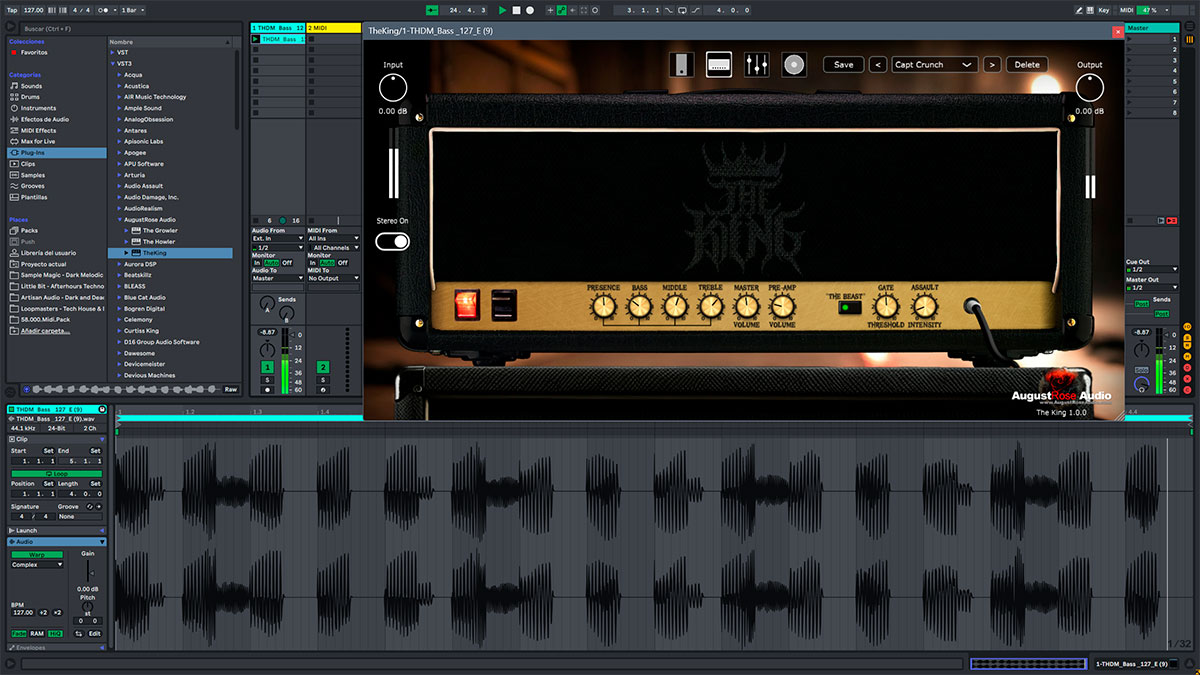
Task: Collapse the VST3 folder in the browser
Action: pos(113,63)
